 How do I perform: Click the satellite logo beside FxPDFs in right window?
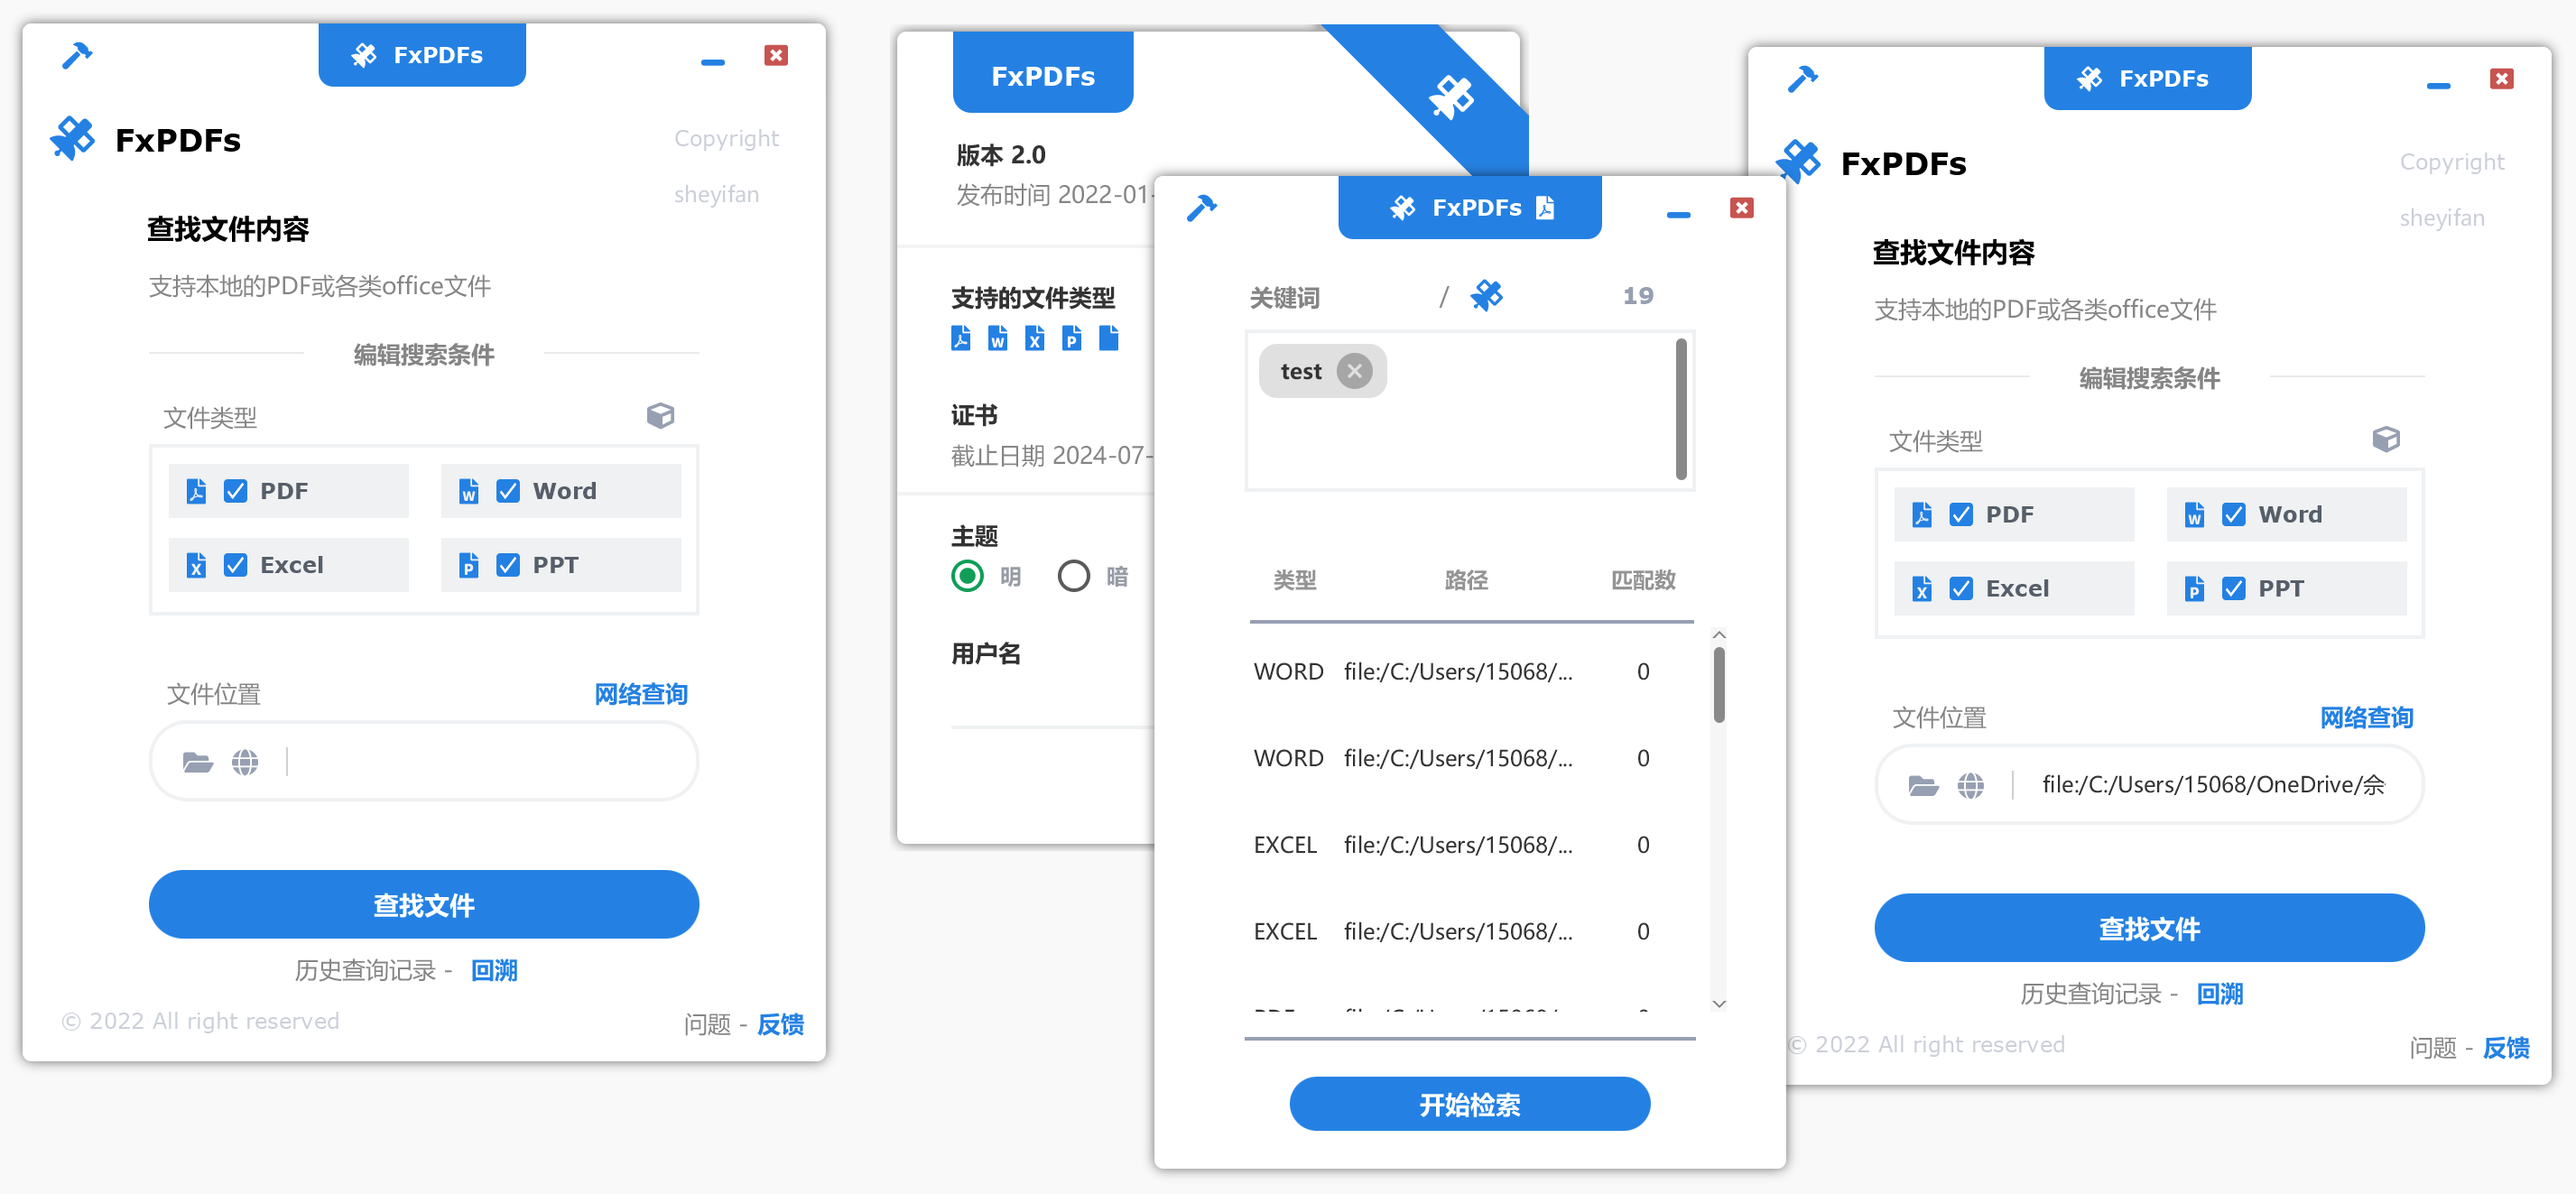(1798, 162)
